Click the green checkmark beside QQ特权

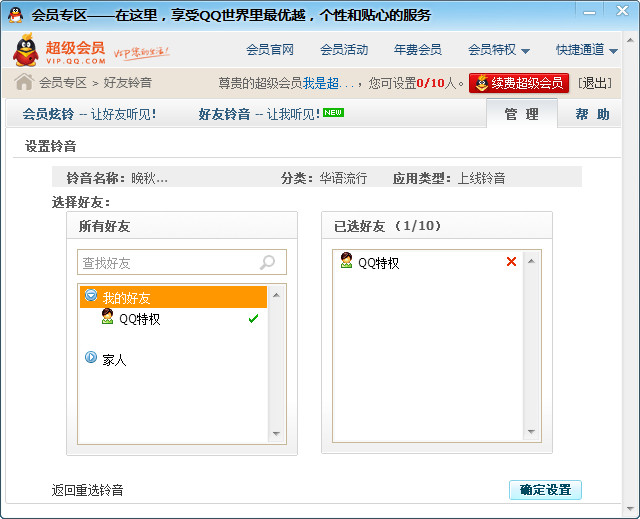[253, 318]
